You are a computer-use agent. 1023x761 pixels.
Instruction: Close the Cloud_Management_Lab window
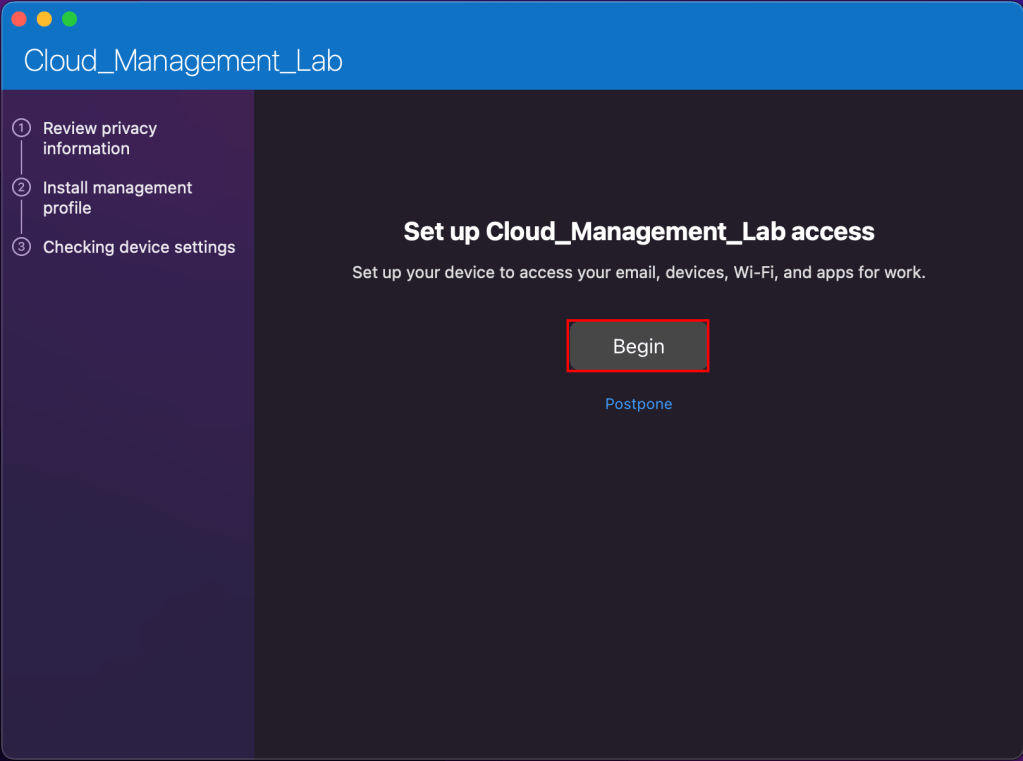tap(19, 18)
